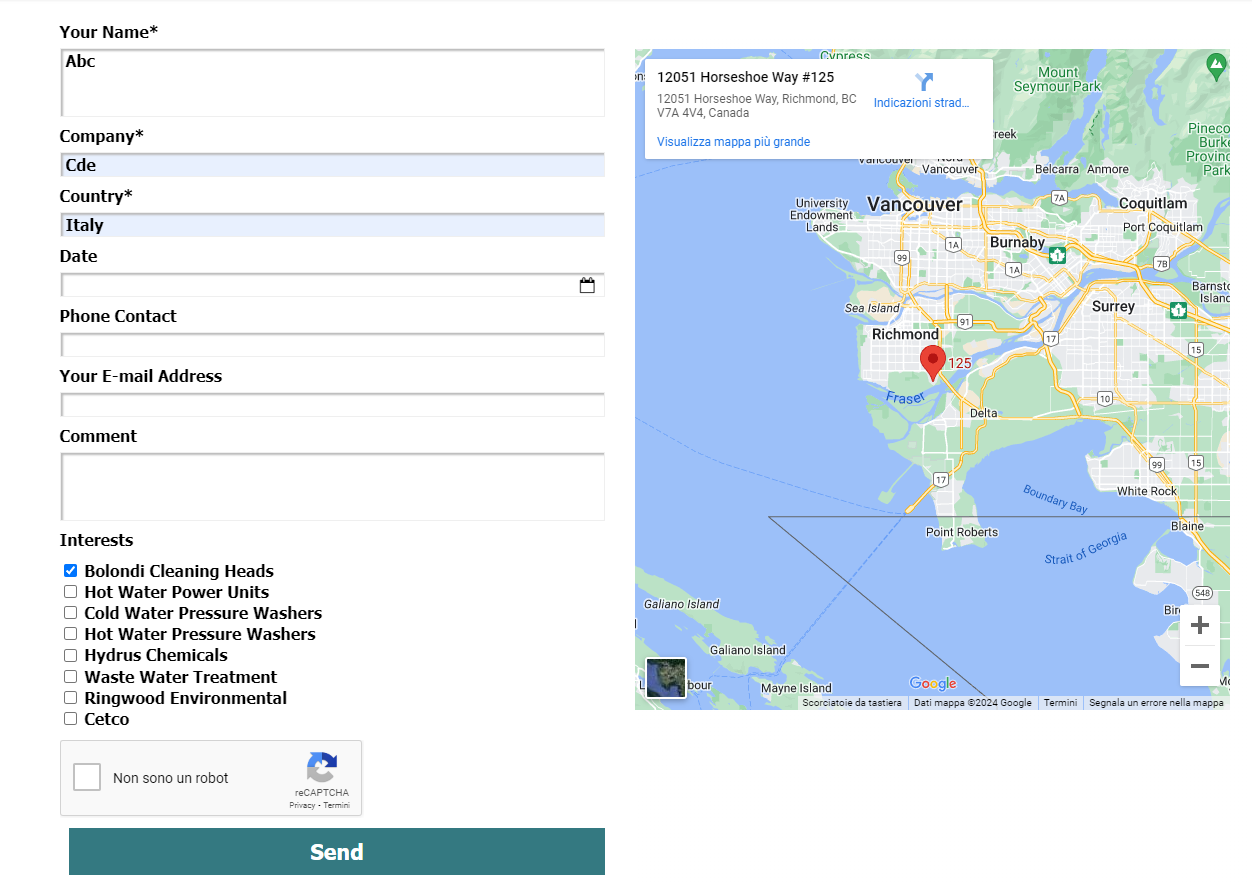The width and height of the screenshot is (1252, 884).
Task: Click the Bolondi Cleaning Heads label text
Action: point(179,571)
